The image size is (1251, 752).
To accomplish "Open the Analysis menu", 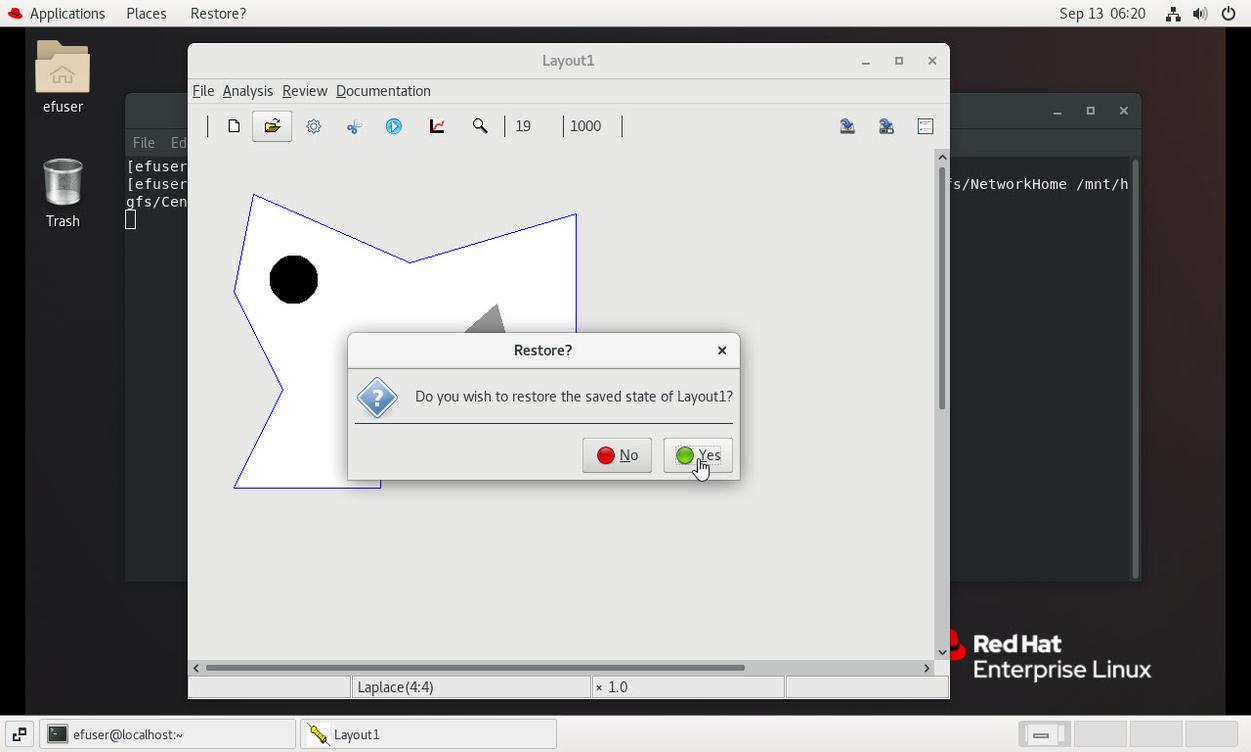I will pos(247,91).
